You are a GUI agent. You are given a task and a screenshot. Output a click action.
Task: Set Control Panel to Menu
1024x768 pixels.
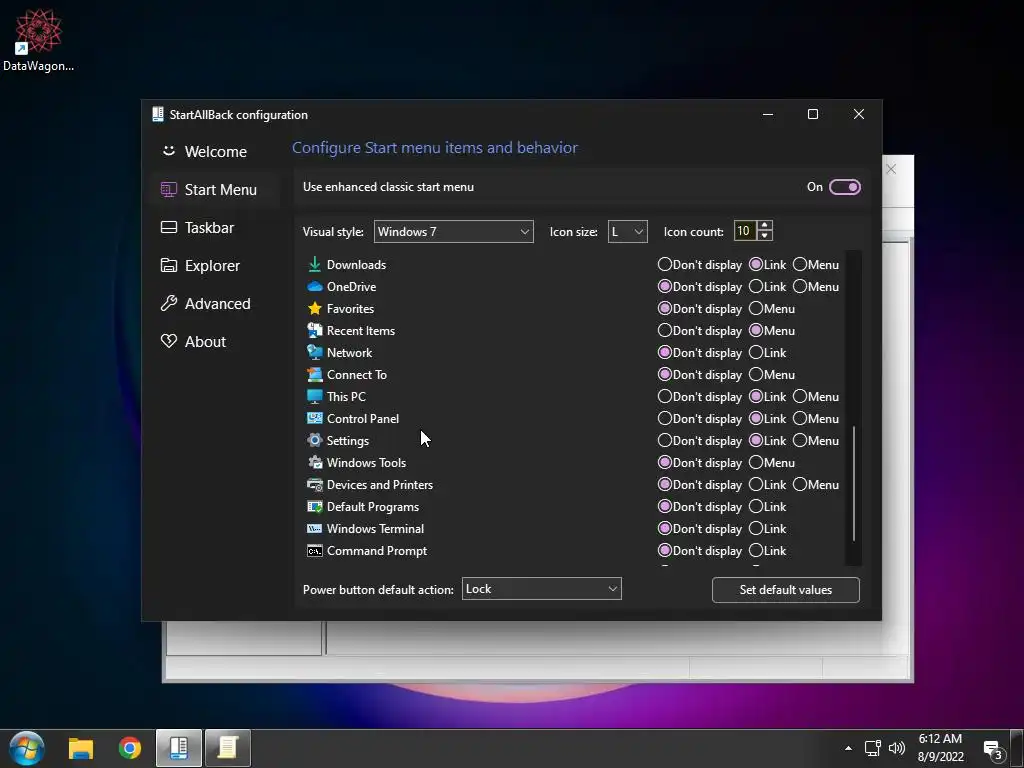click(816, 419)
